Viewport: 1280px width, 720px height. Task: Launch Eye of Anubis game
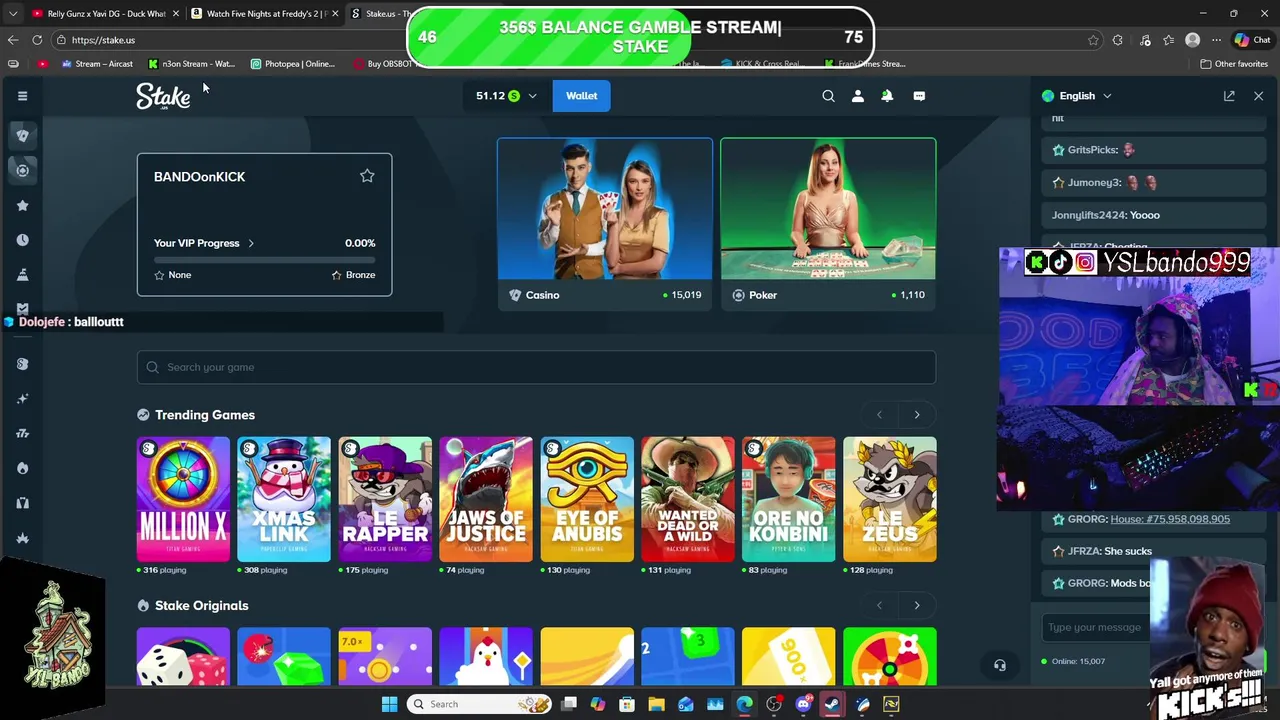pos(587,499)
